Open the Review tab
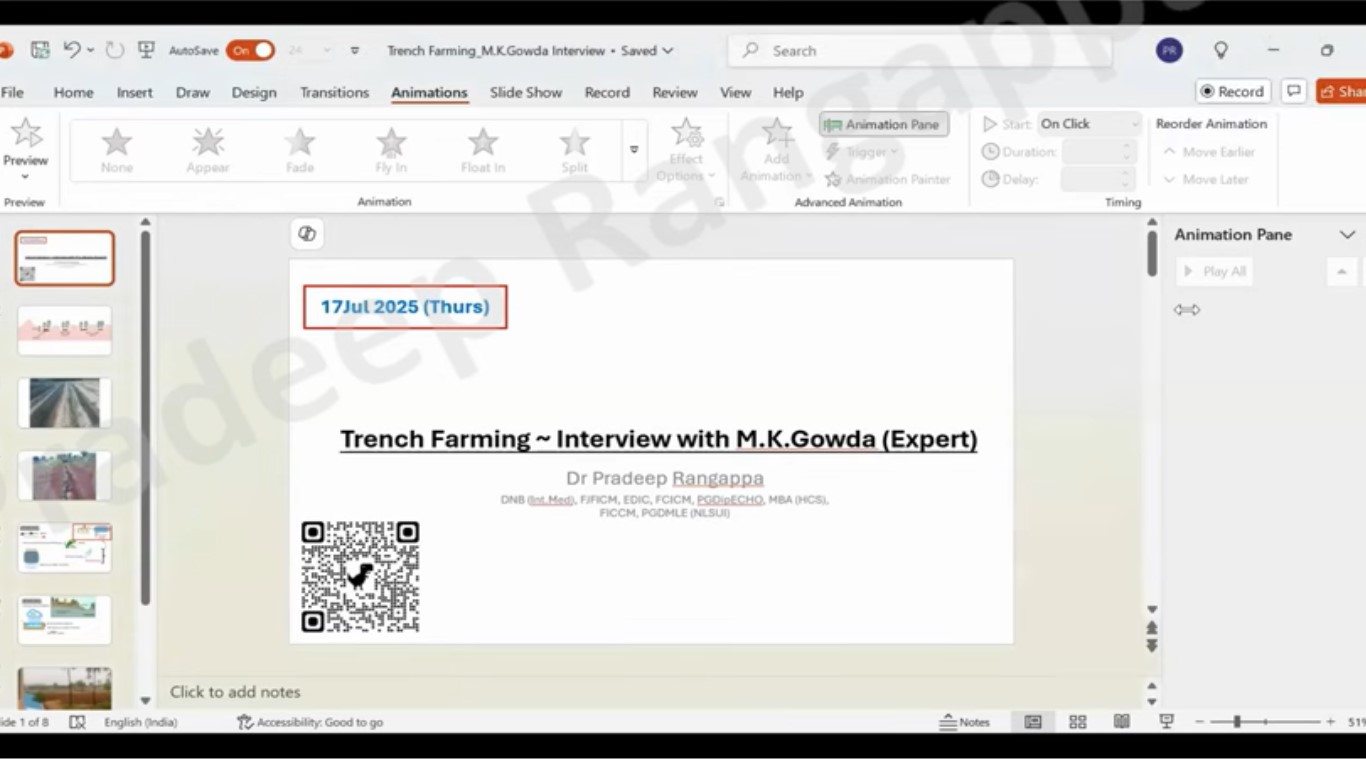Viewport: 1366px width, 768px height. [x=675, y=92]
